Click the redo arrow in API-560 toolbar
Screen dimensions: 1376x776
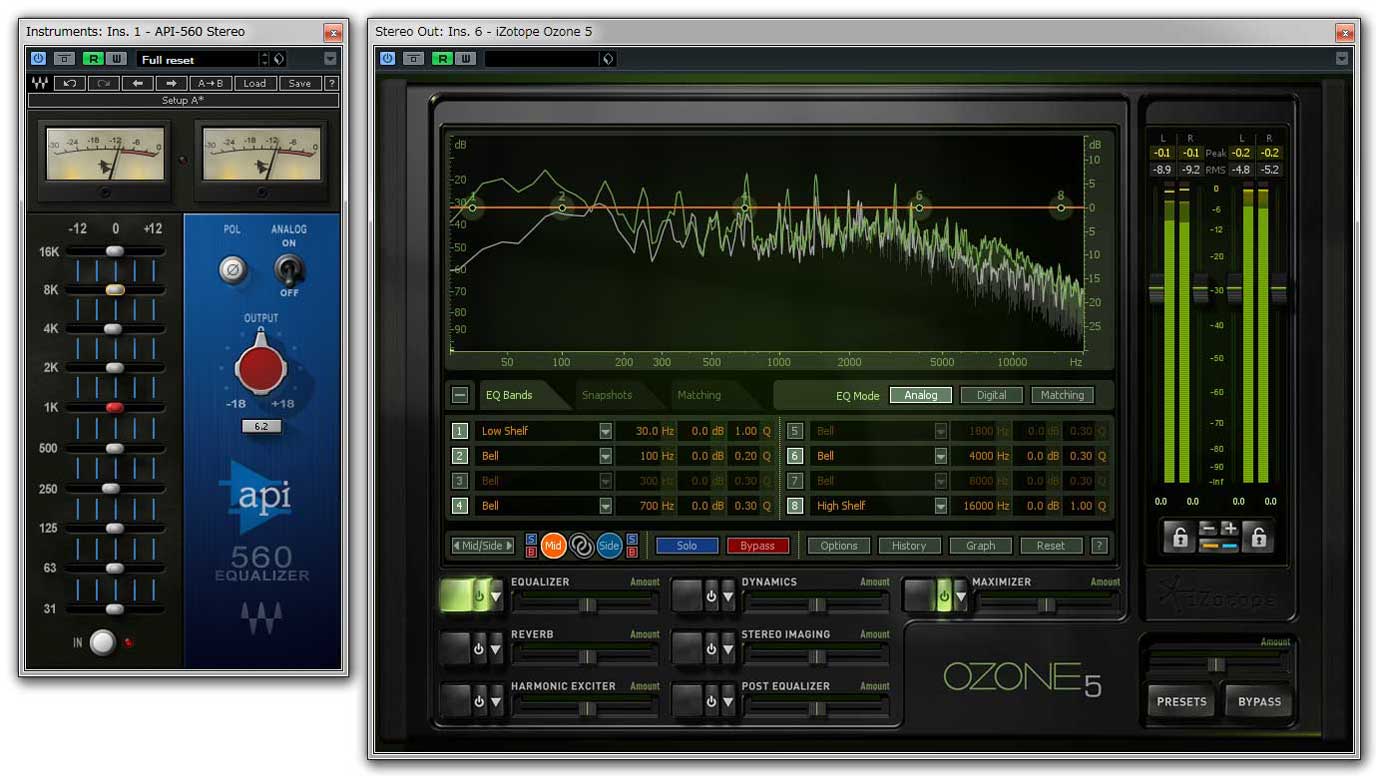pos(103,84)
